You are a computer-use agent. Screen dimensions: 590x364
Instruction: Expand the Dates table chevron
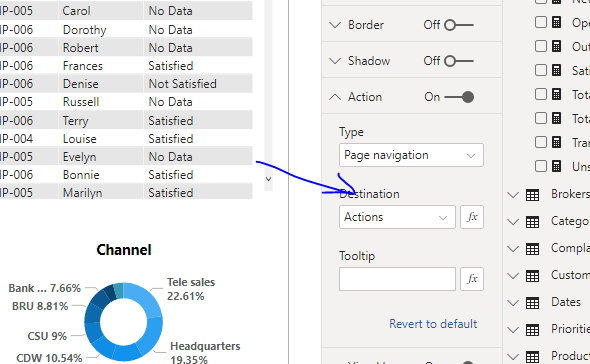pyautogui.click(x=513, y=303)
